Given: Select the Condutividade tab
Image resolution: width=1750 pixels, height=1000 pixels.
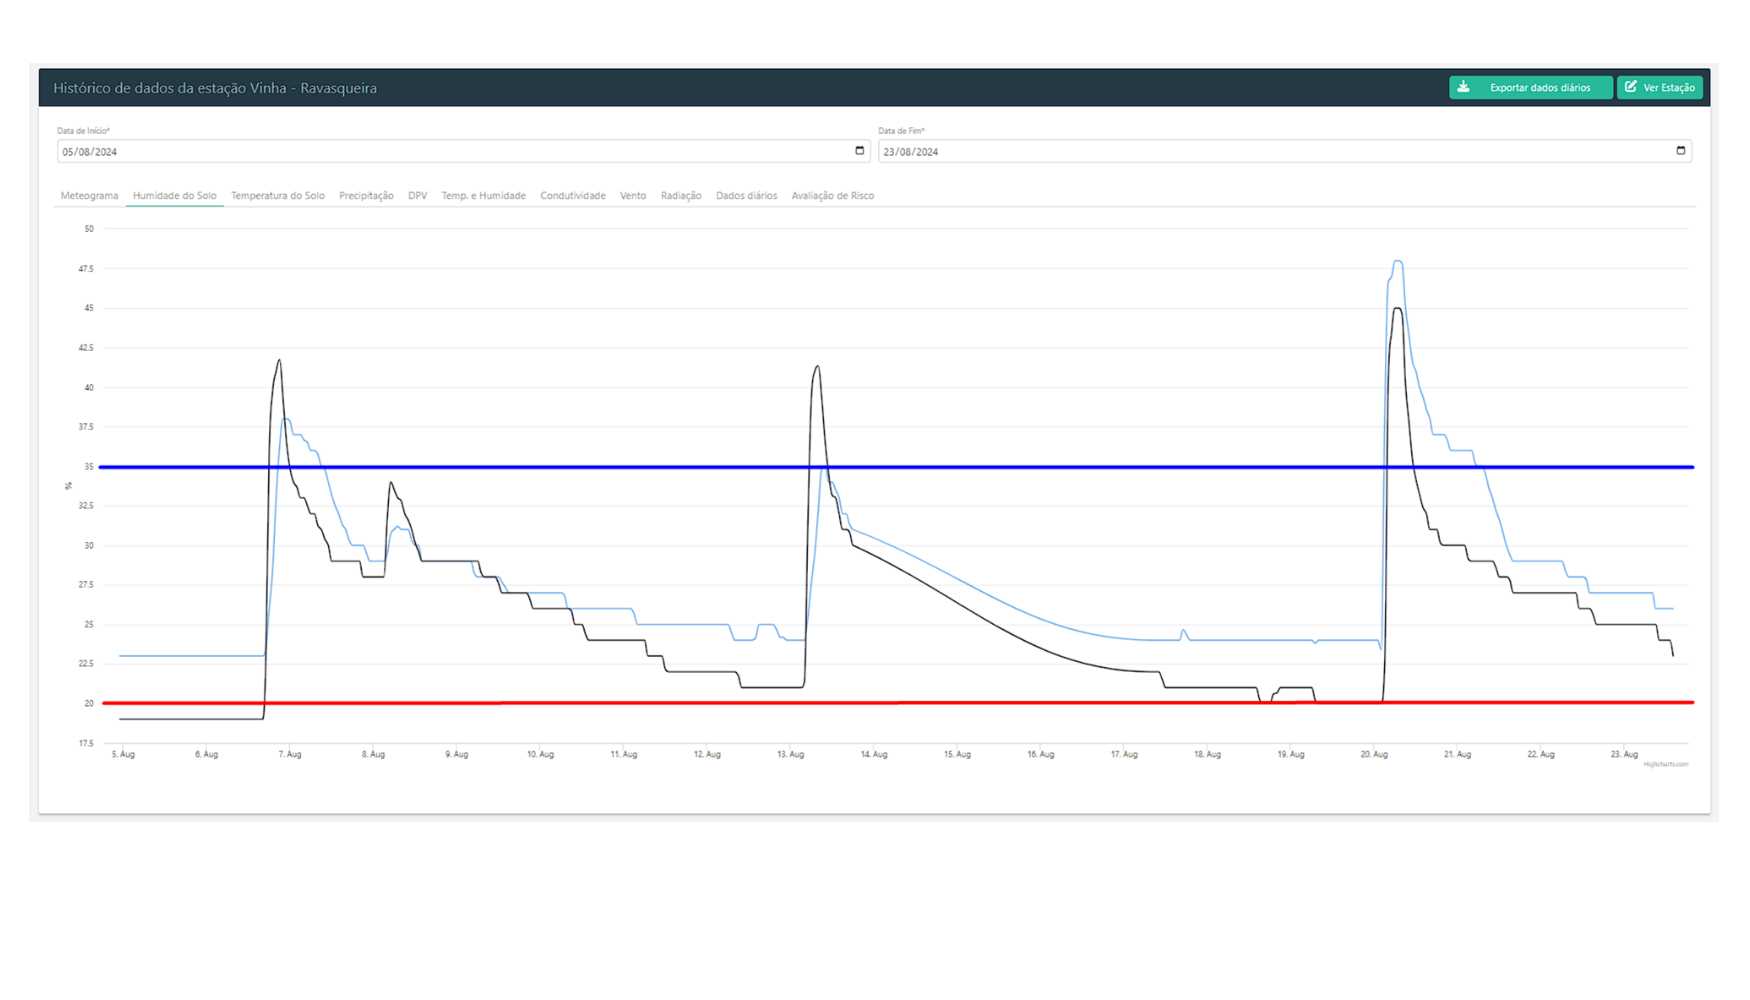Looking at the screenshot, I should (572, 196).
